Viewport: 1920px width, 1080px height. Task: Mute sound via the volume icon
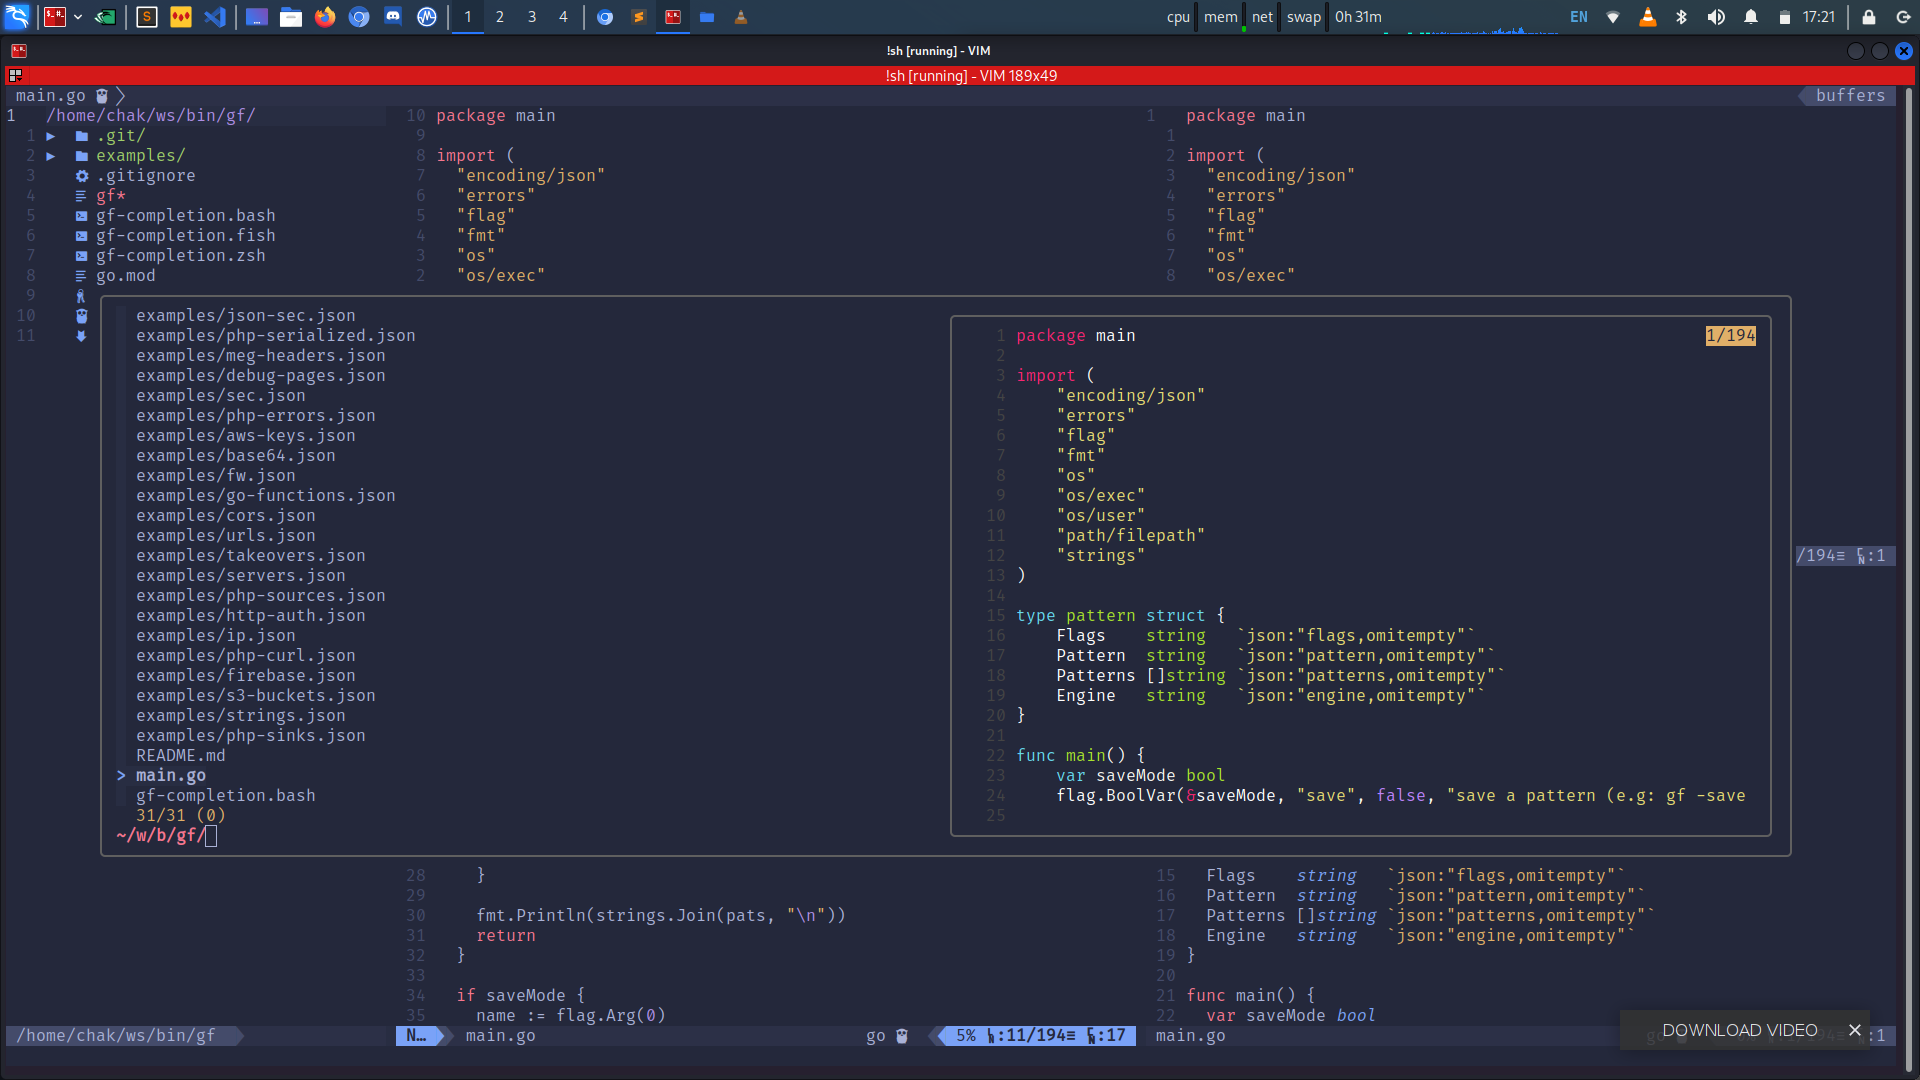(x=1716, y=17)
